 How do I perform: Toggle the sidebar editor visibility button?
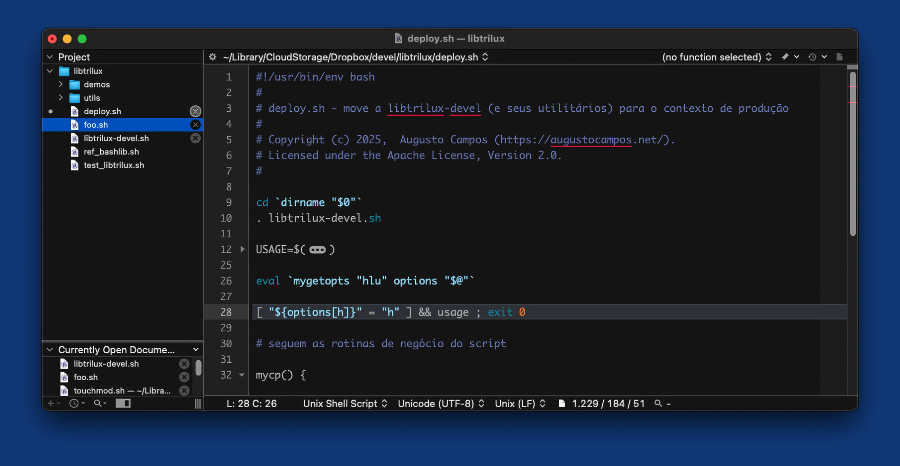123,403
